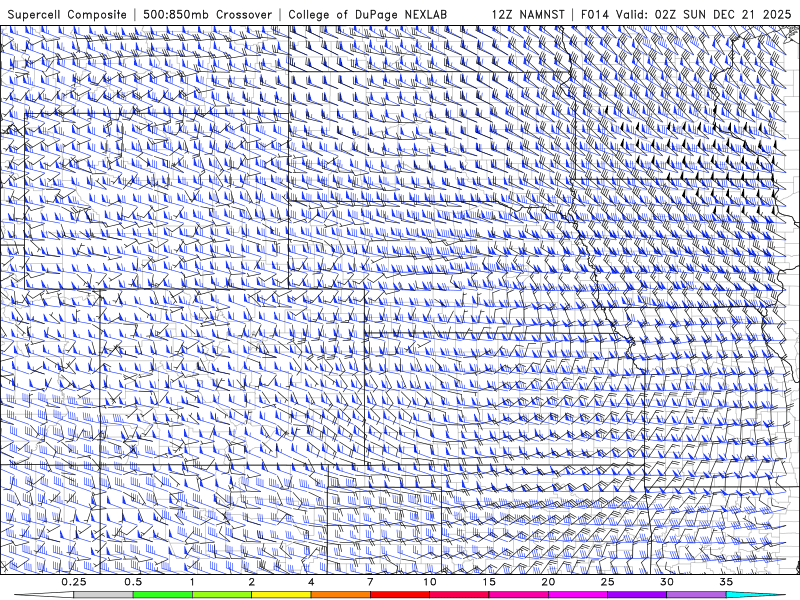Click the "20" legend value
Viewport: 800px width, 600px height.
click(548, 582)
